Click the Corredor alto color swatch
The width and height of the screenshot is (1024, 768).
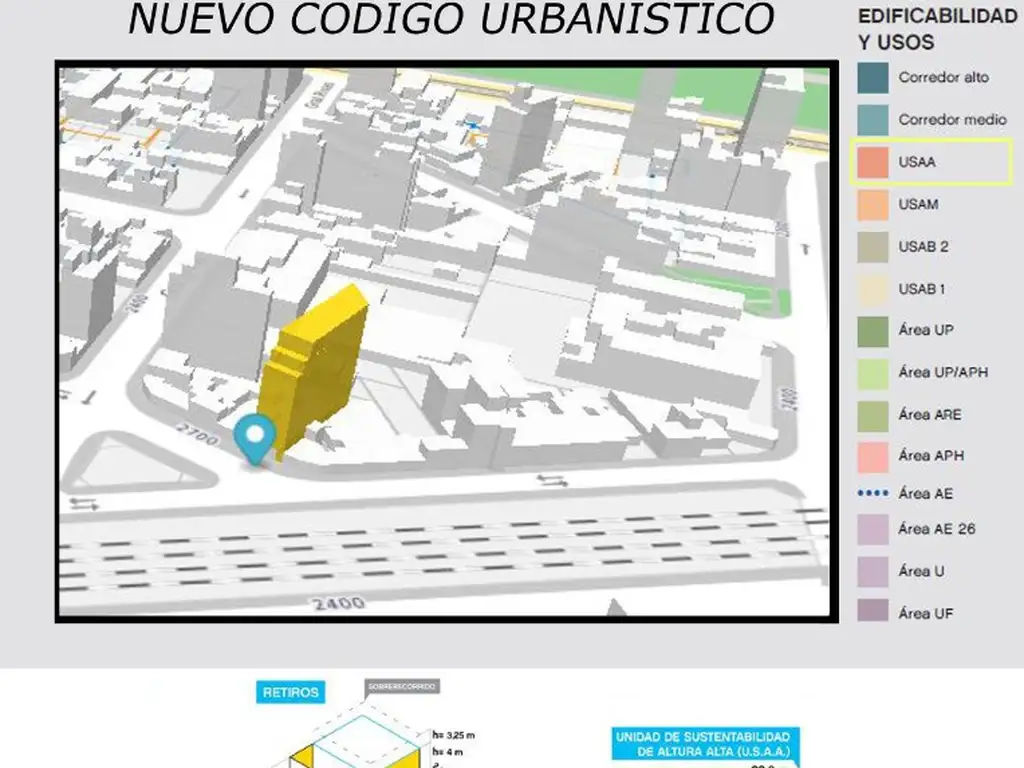[x=872, y=78]
